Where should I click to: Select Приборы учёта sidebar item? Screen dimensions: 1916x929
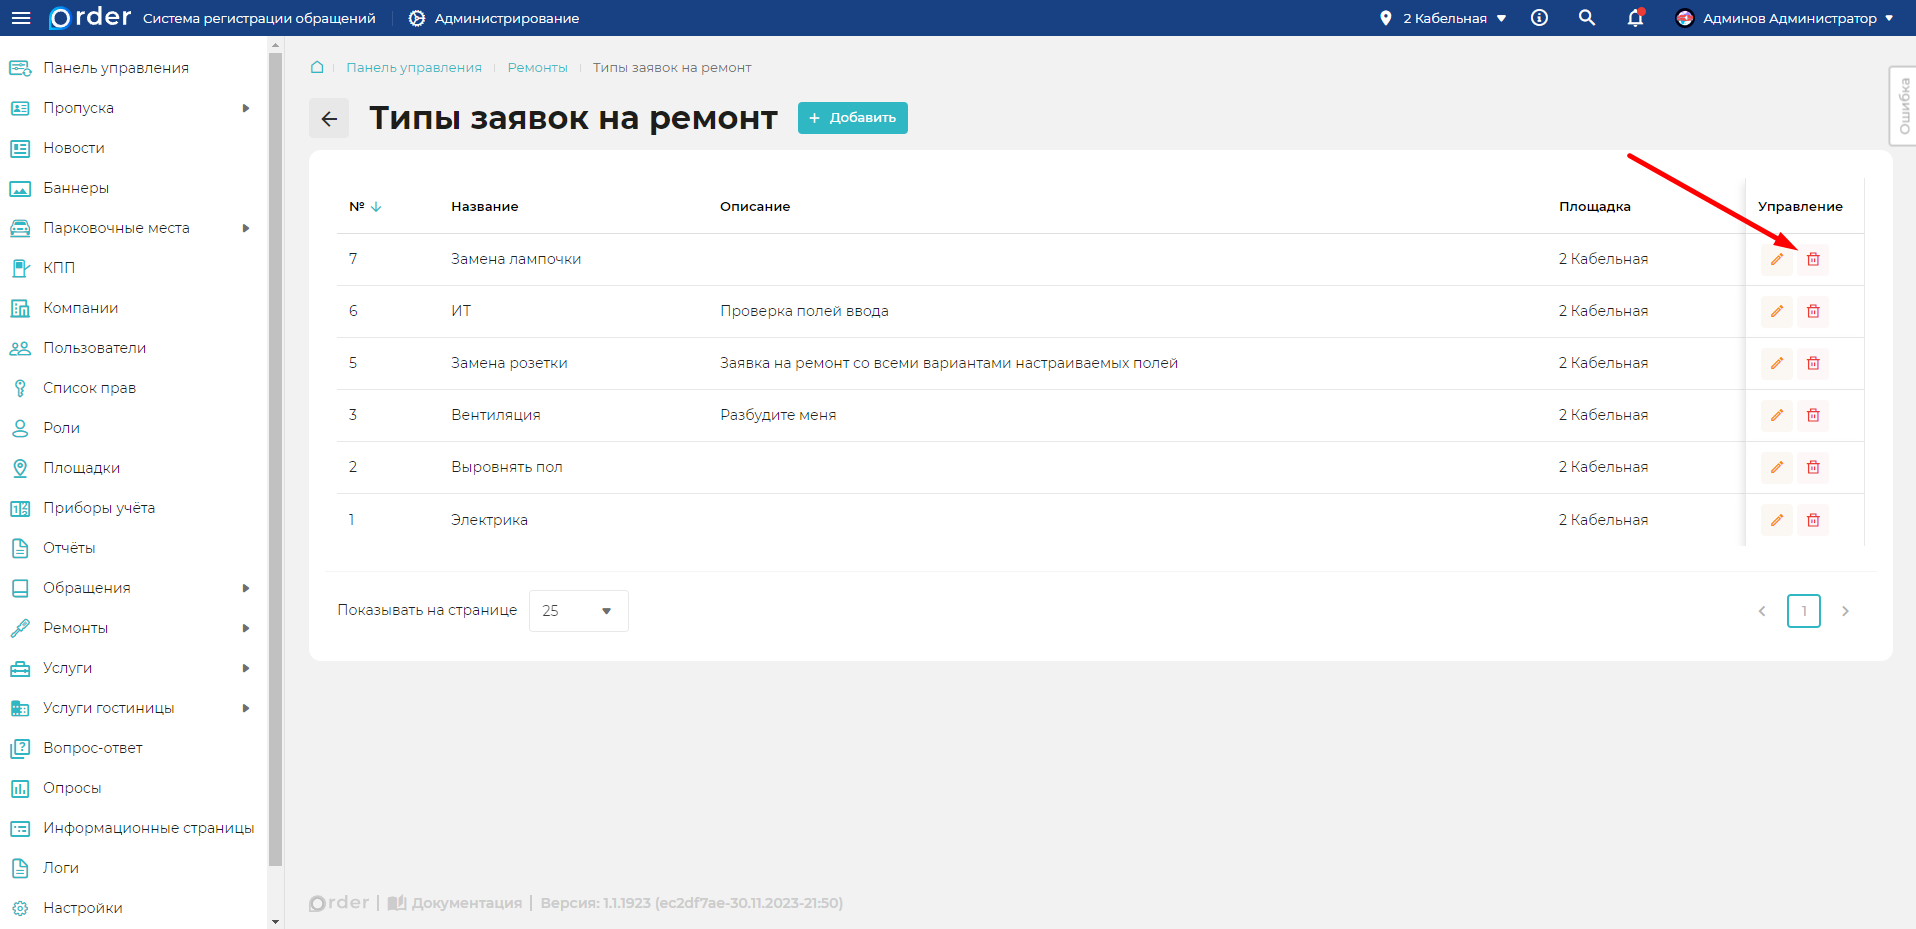tap(98, 508)
